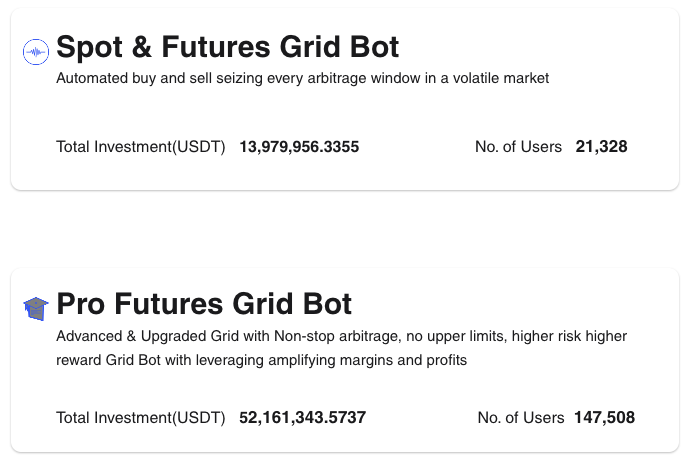Click the automated buy and sell description
Image resolution: width=699 pixels, height=465 pixels.
302,78
